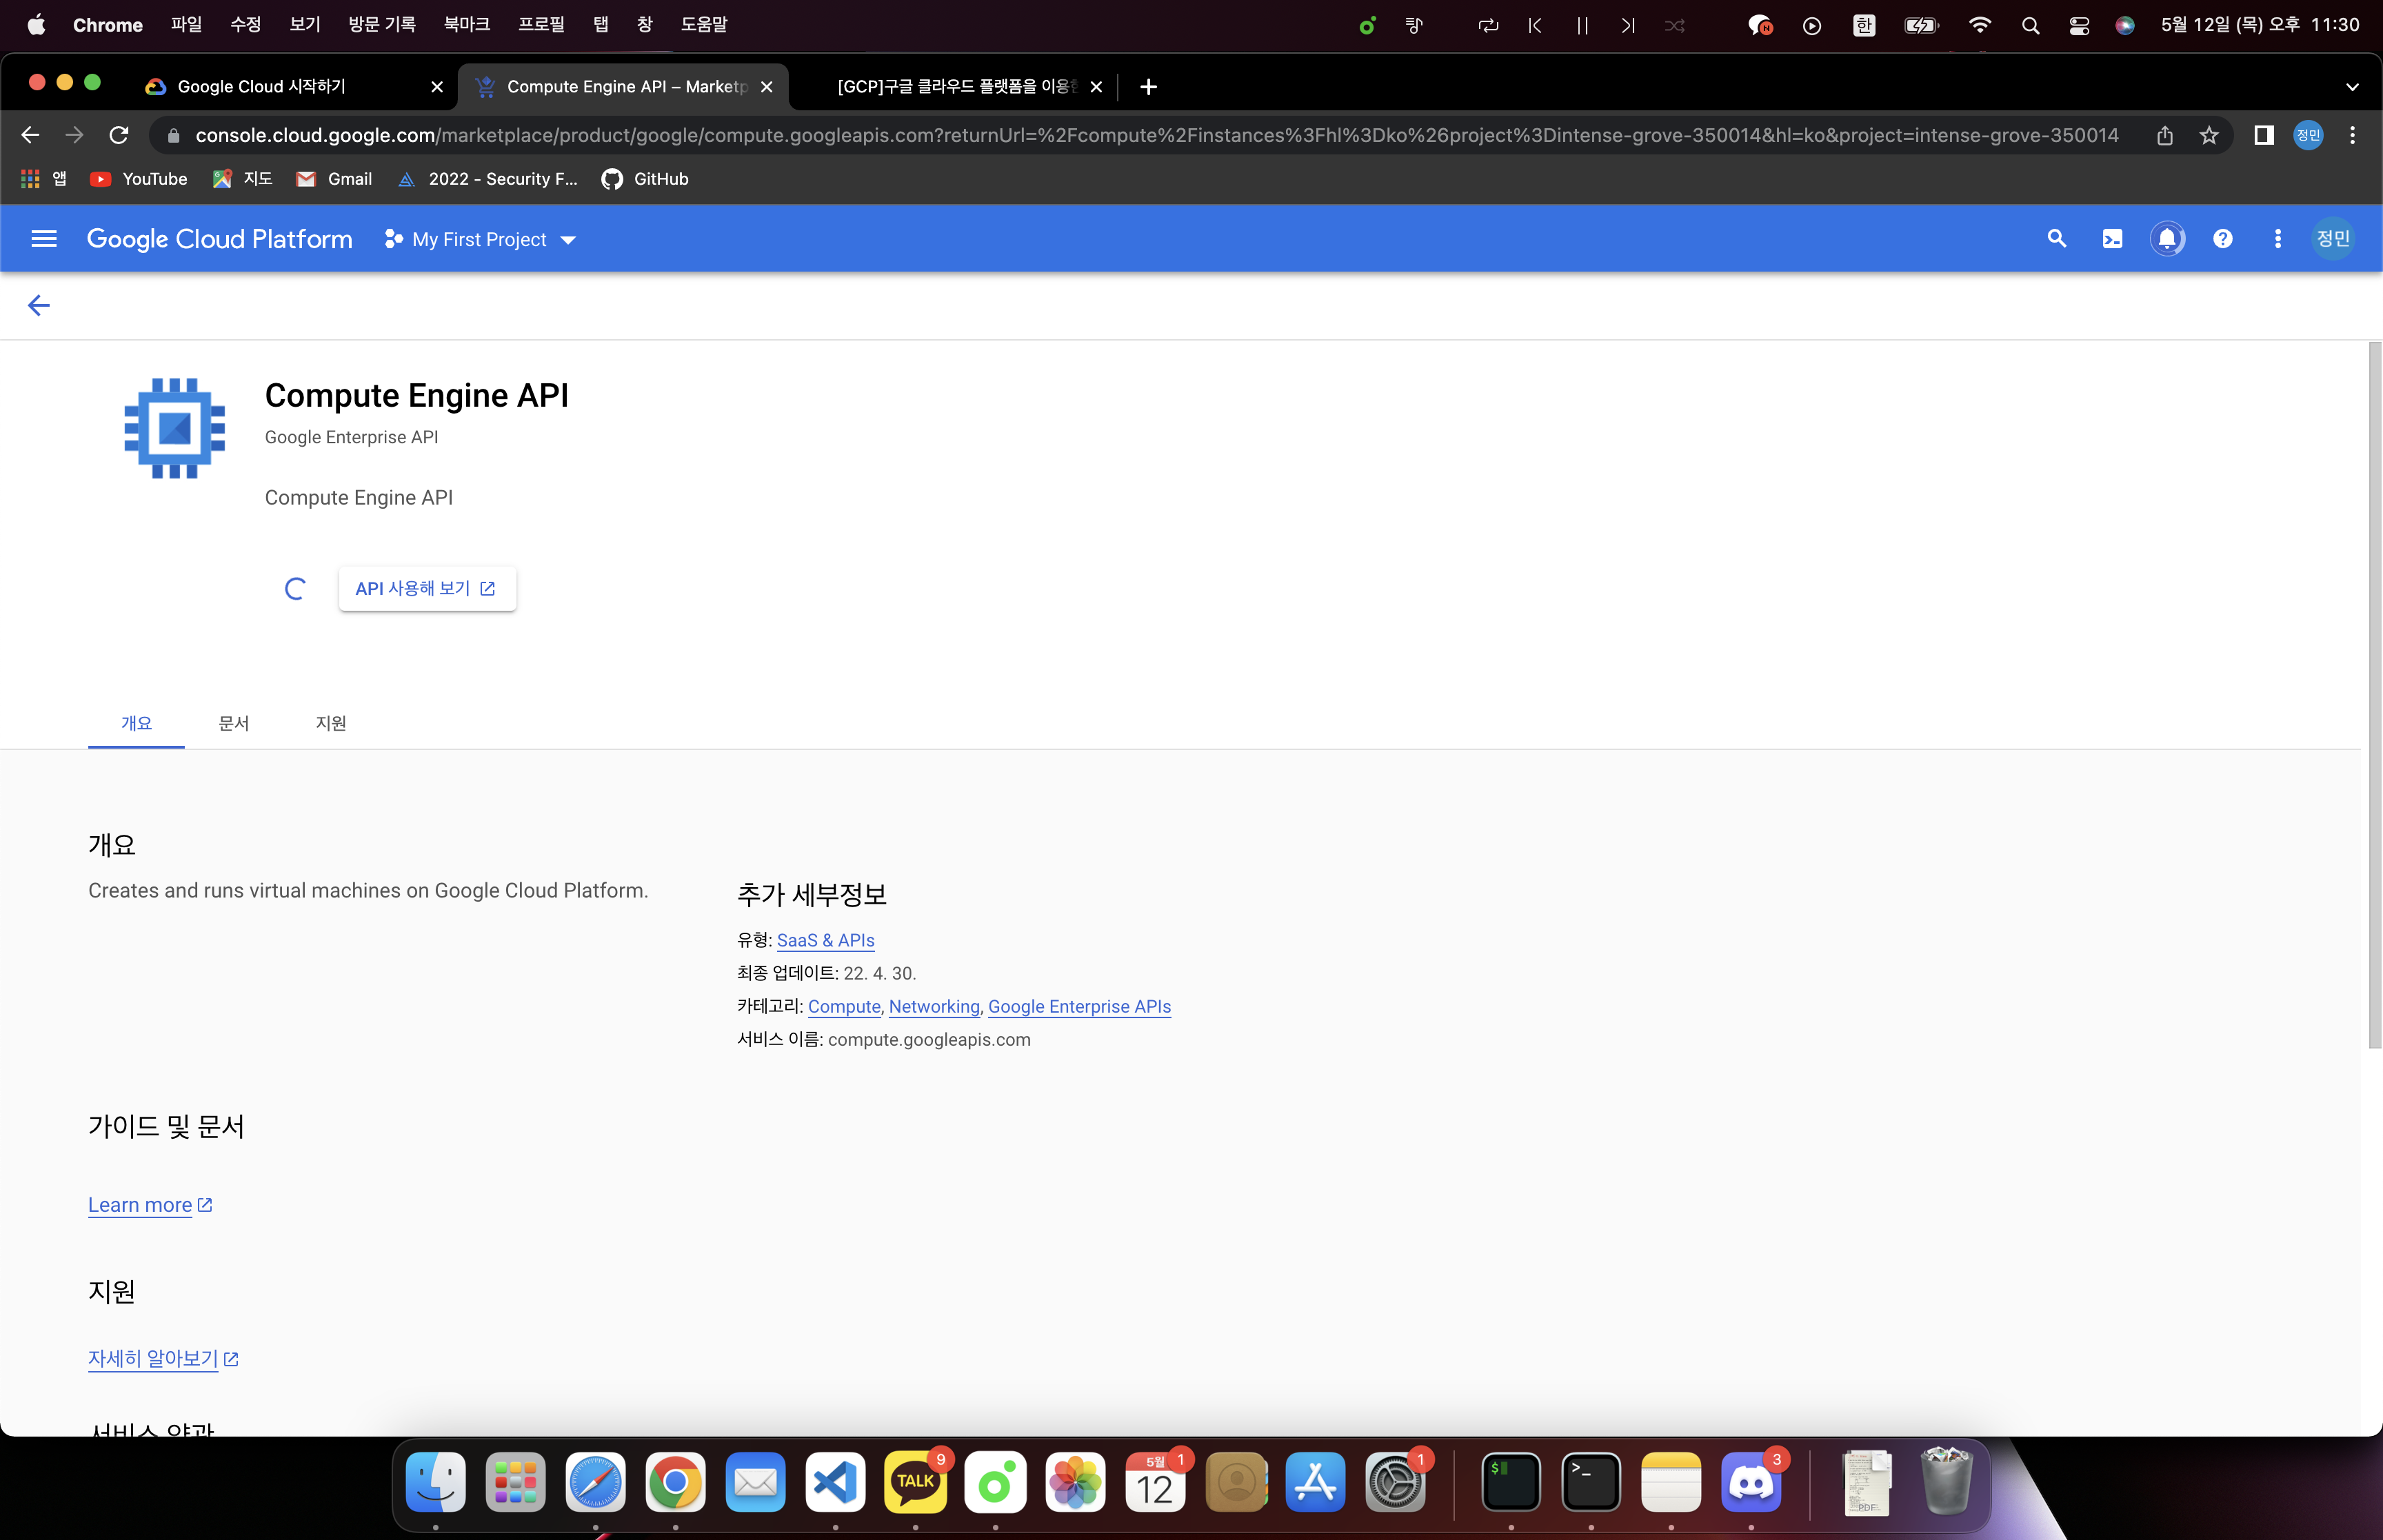Open the Apple menu
The width and height of the screenshot is (2383, 1540).
coord(36,24)
